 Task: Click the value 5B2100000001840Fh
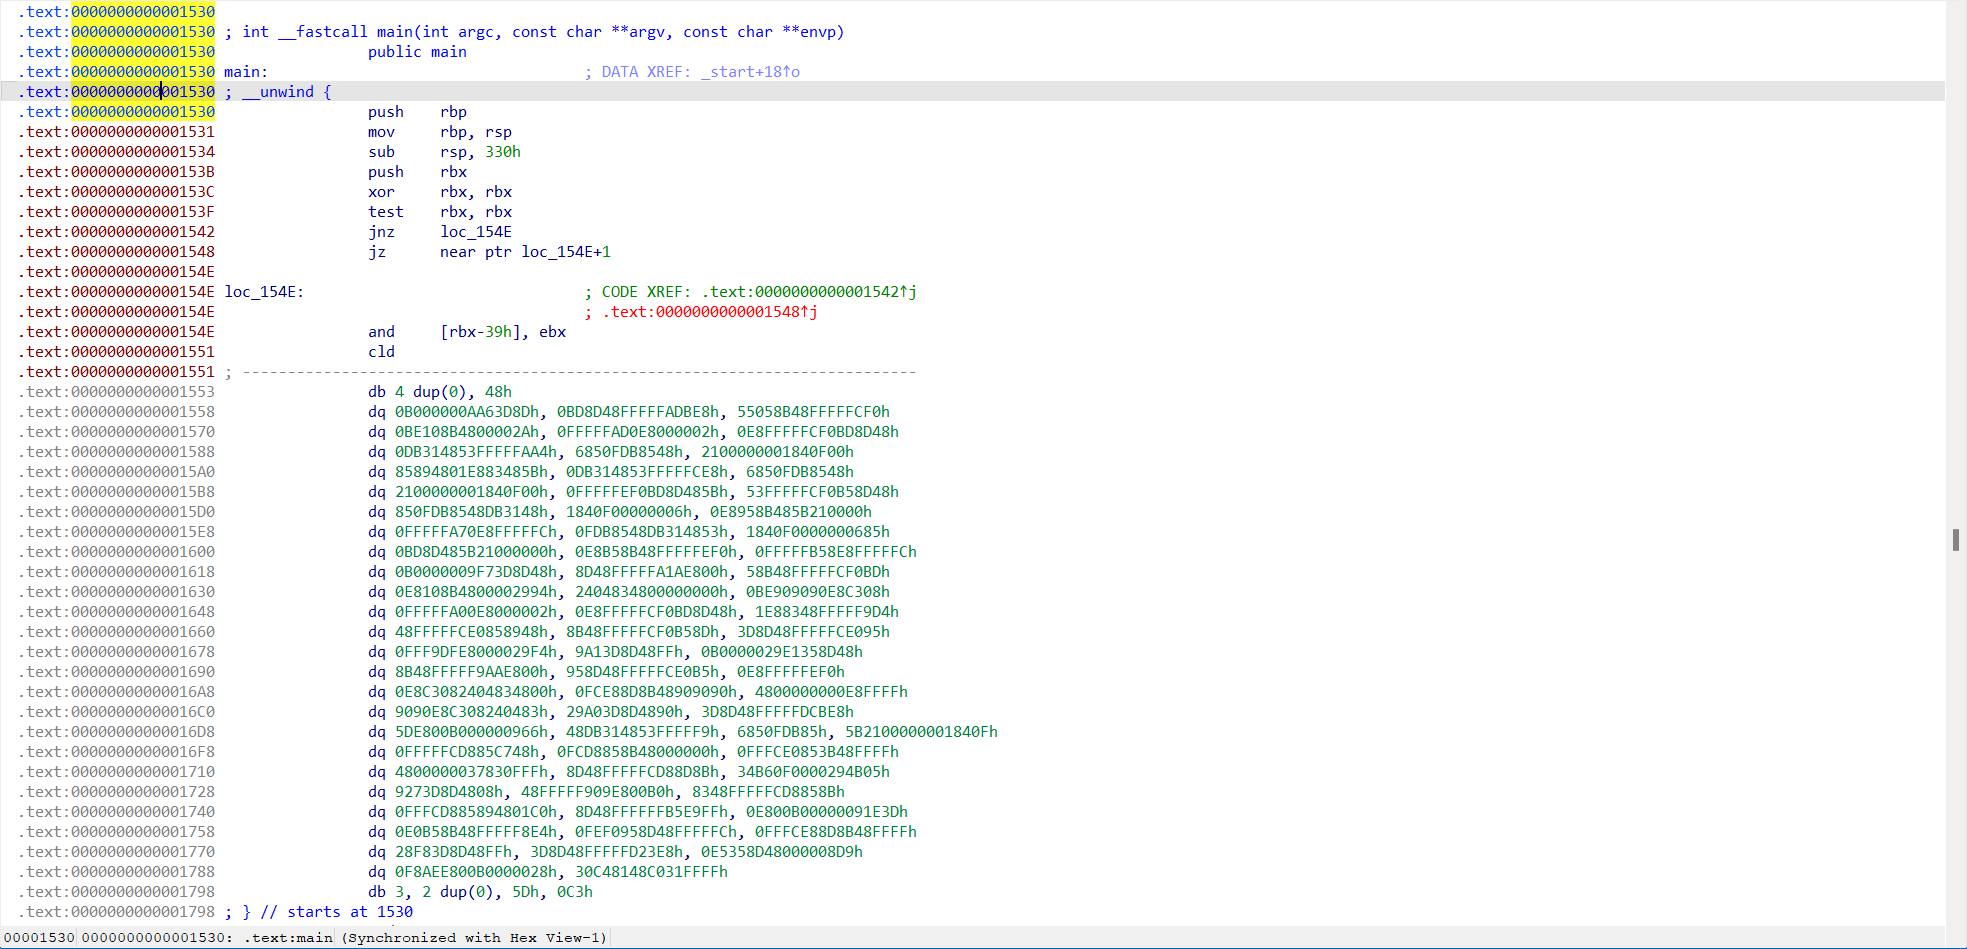click(x=921, y=732)
